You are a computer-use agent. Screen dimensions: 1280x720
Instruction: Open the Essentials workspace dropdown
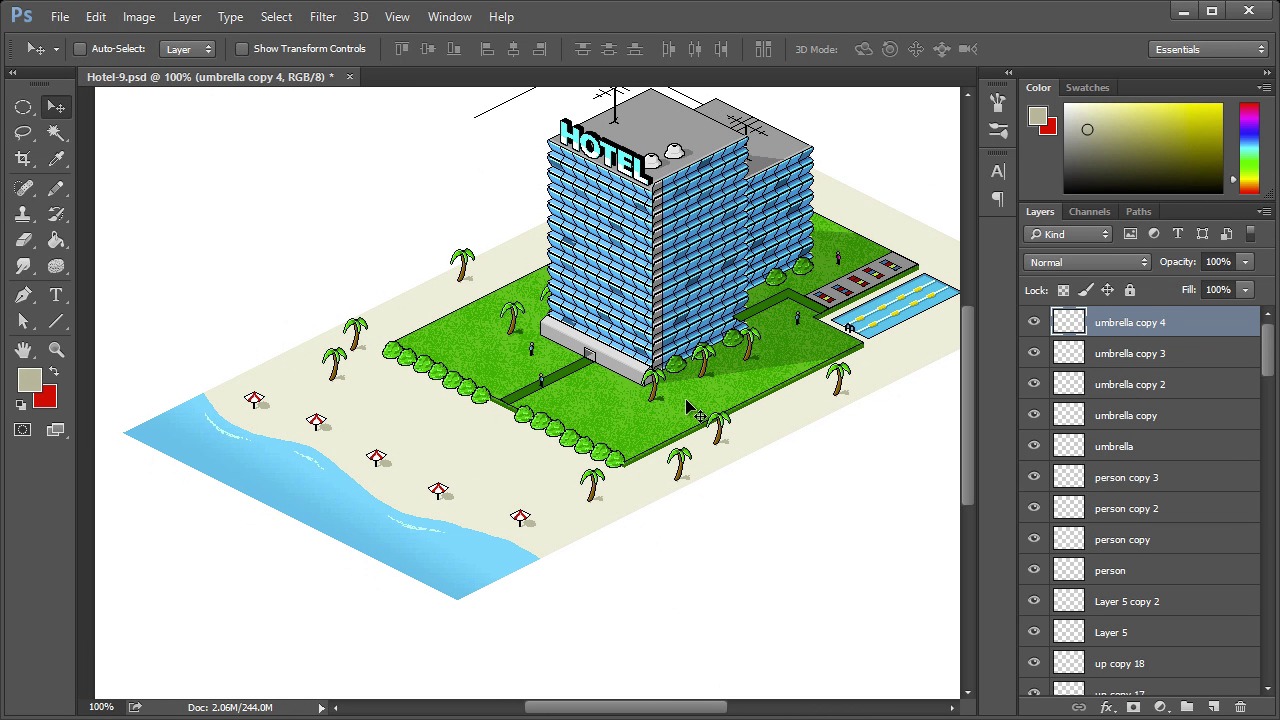click(1208, 49)
